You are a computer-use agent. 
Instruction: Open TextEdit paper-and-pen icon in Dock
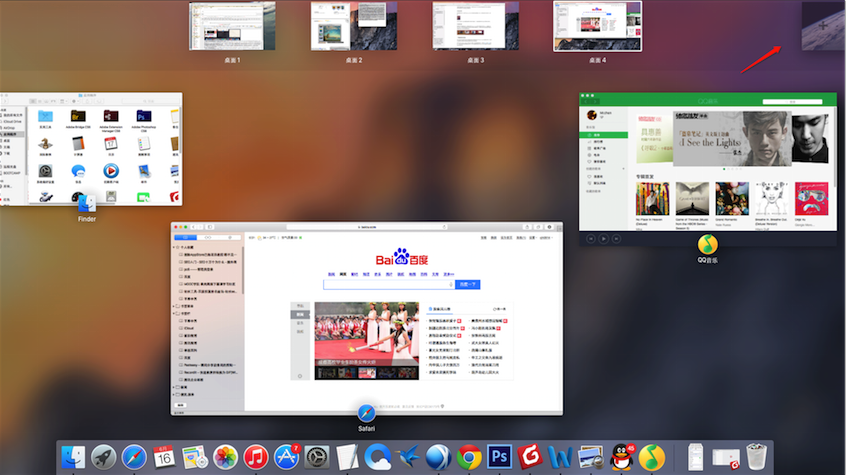[347, 457]
